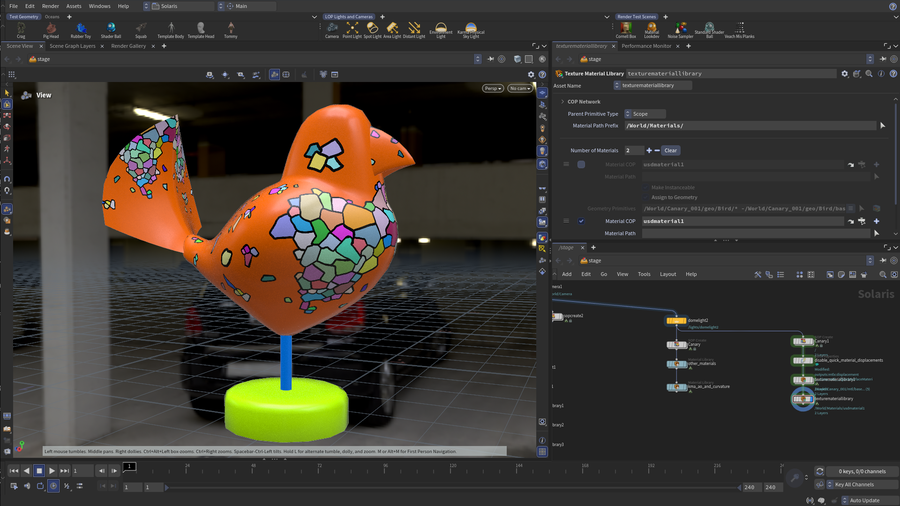Add Tommy test geometry
This screenshot has height=506, width=900.
[231, 30]
